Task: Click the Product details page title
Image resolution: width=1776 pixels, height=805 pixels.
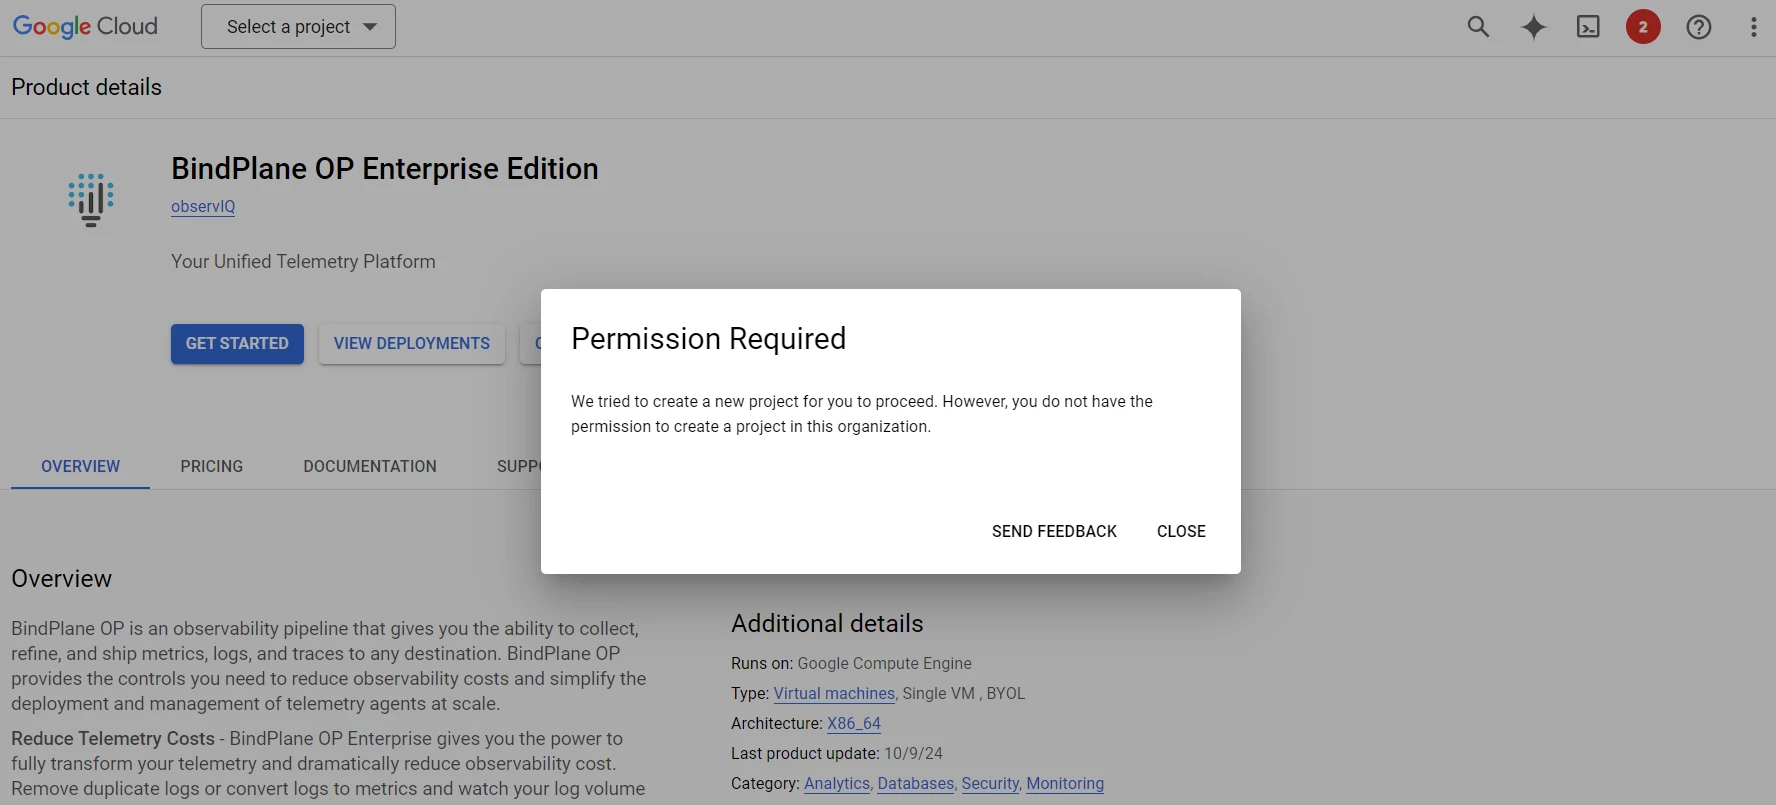Action: point(87,87)
